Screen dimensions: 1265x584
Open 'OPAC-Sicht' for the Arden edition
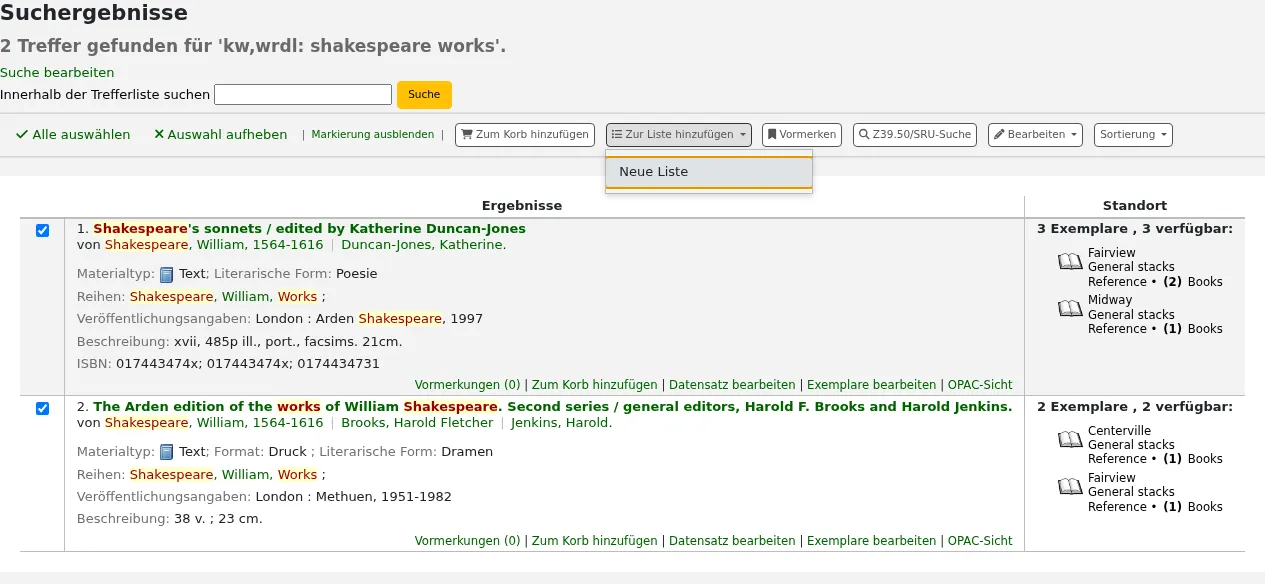[x=980, y=541]
